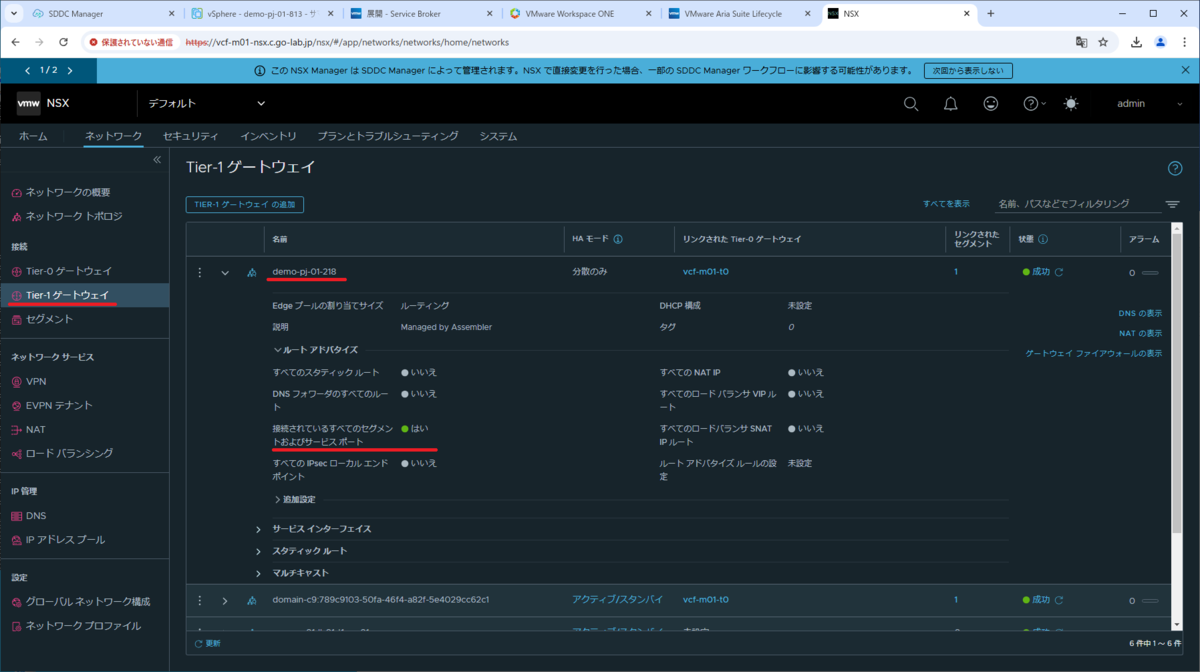The image size is (1200, 672).
Task: Click the topology icon beside domain-c9 gateway
Action: [x=251, y=600]
